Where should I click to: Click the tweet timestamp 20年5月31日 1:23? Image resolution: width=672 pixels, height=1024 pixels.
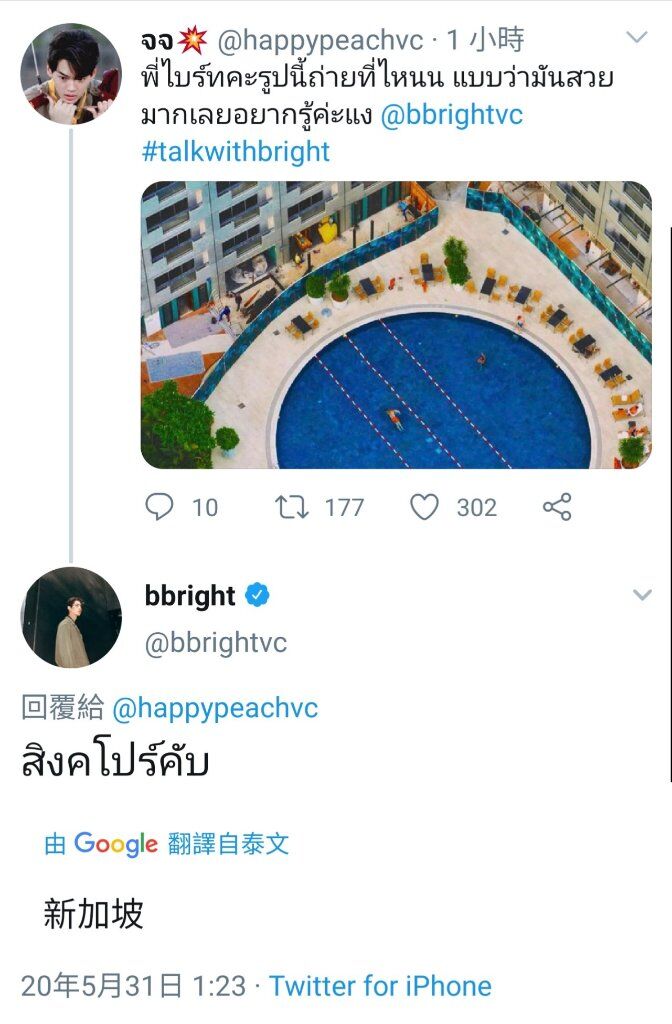point(133,986)
